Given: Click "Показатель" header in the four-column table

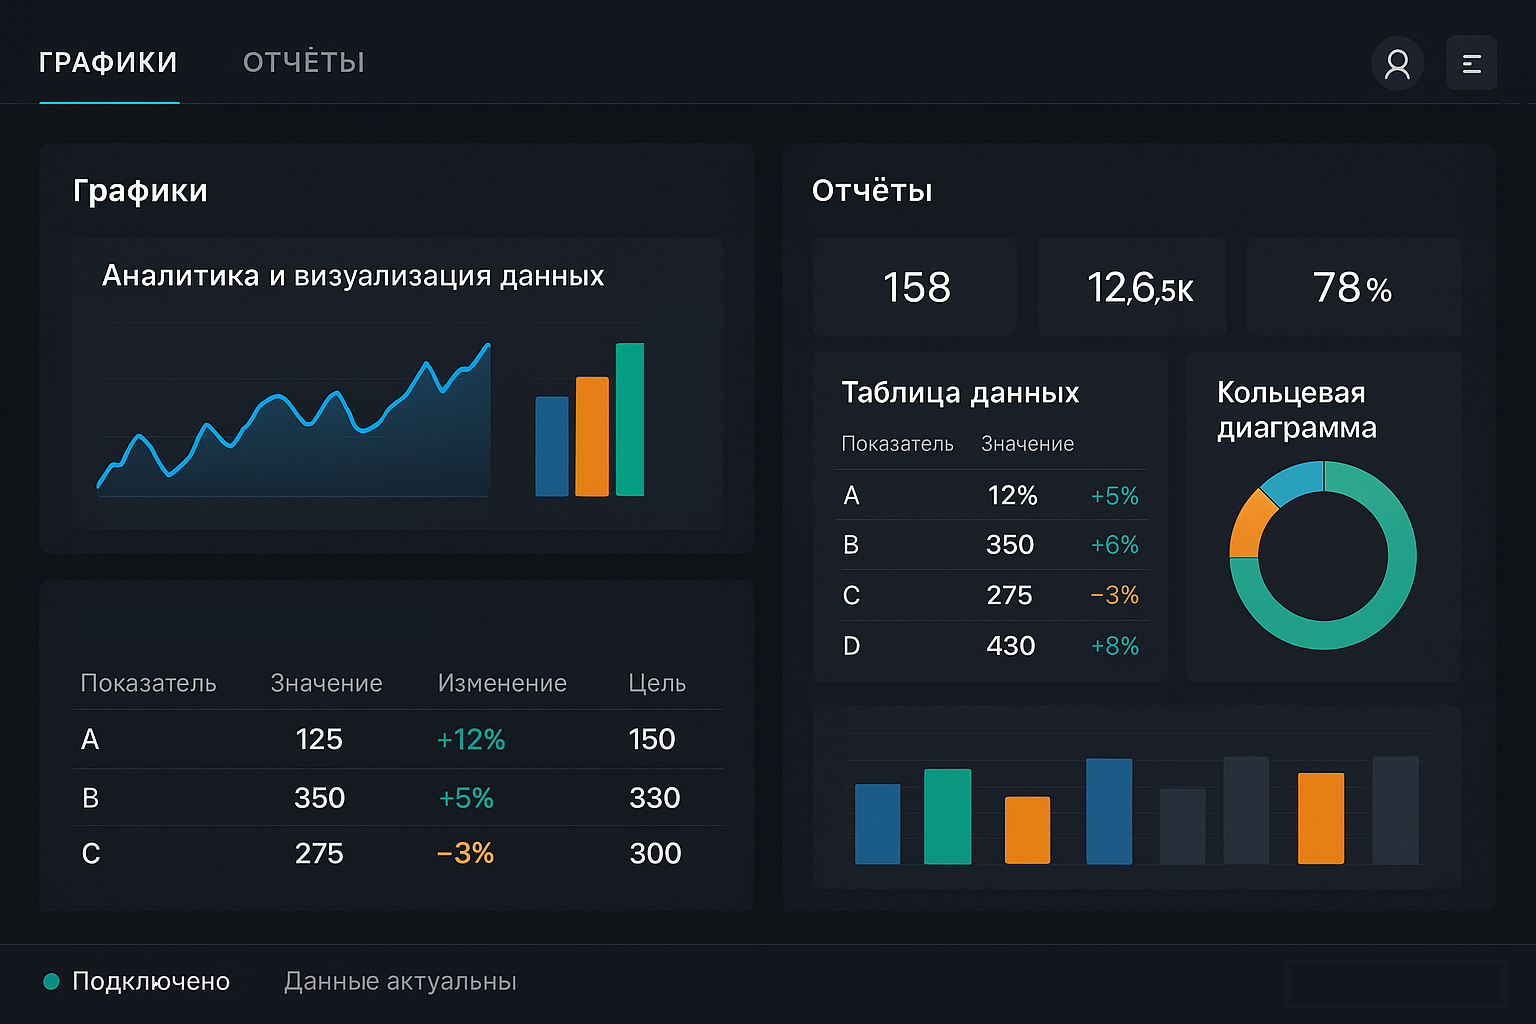Looking at the screenshot, I should click(148, 683).
